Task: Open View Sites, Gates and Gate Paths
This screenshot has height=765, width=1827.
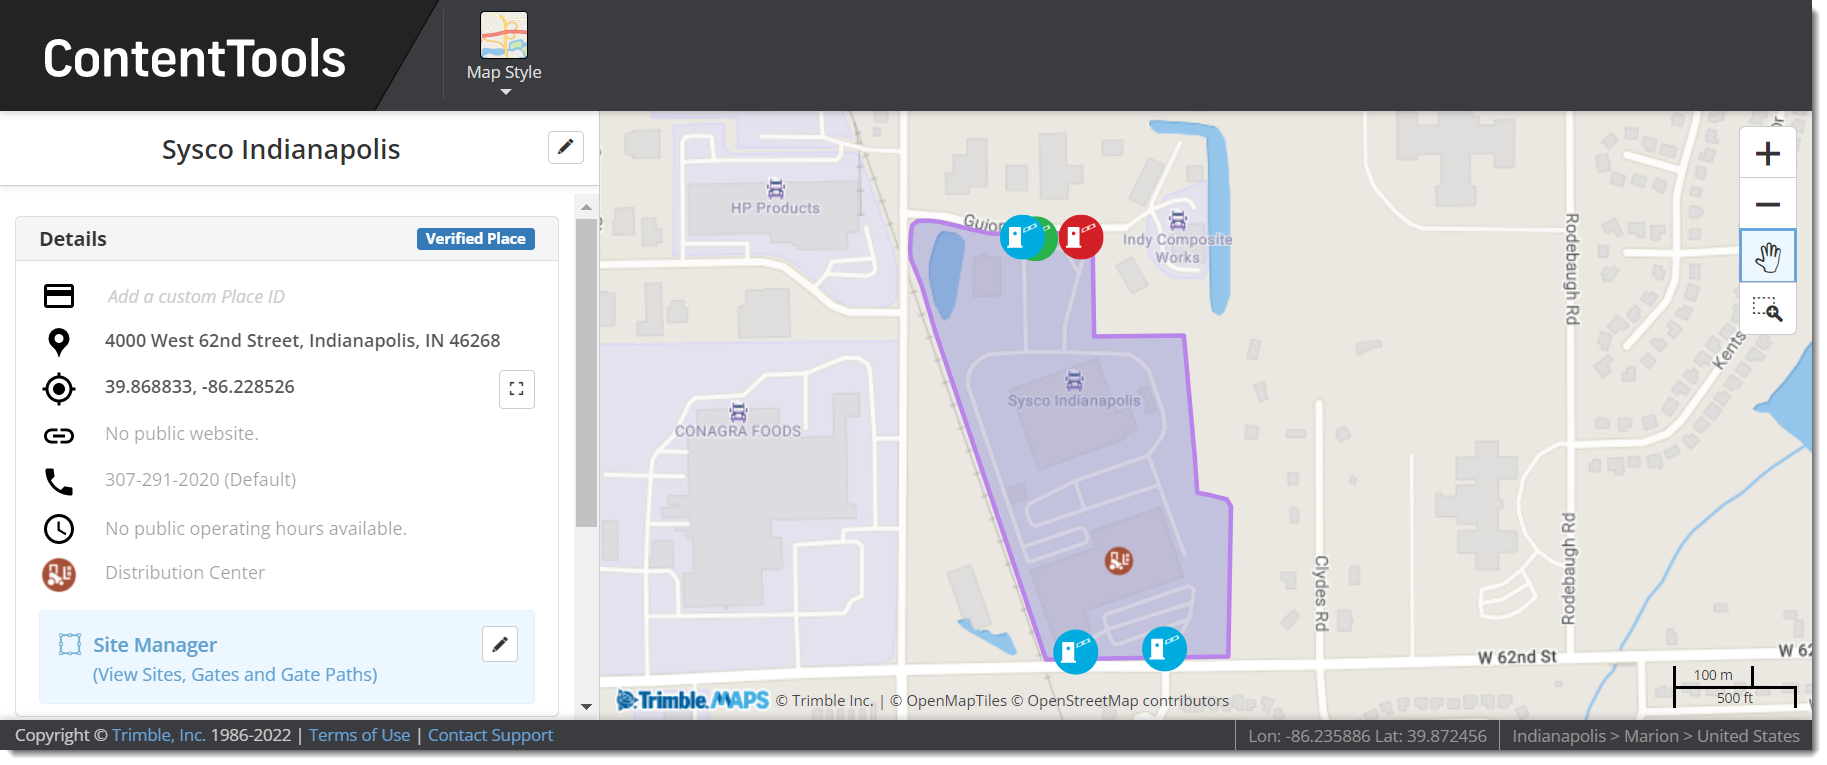Action: [235, 674]
